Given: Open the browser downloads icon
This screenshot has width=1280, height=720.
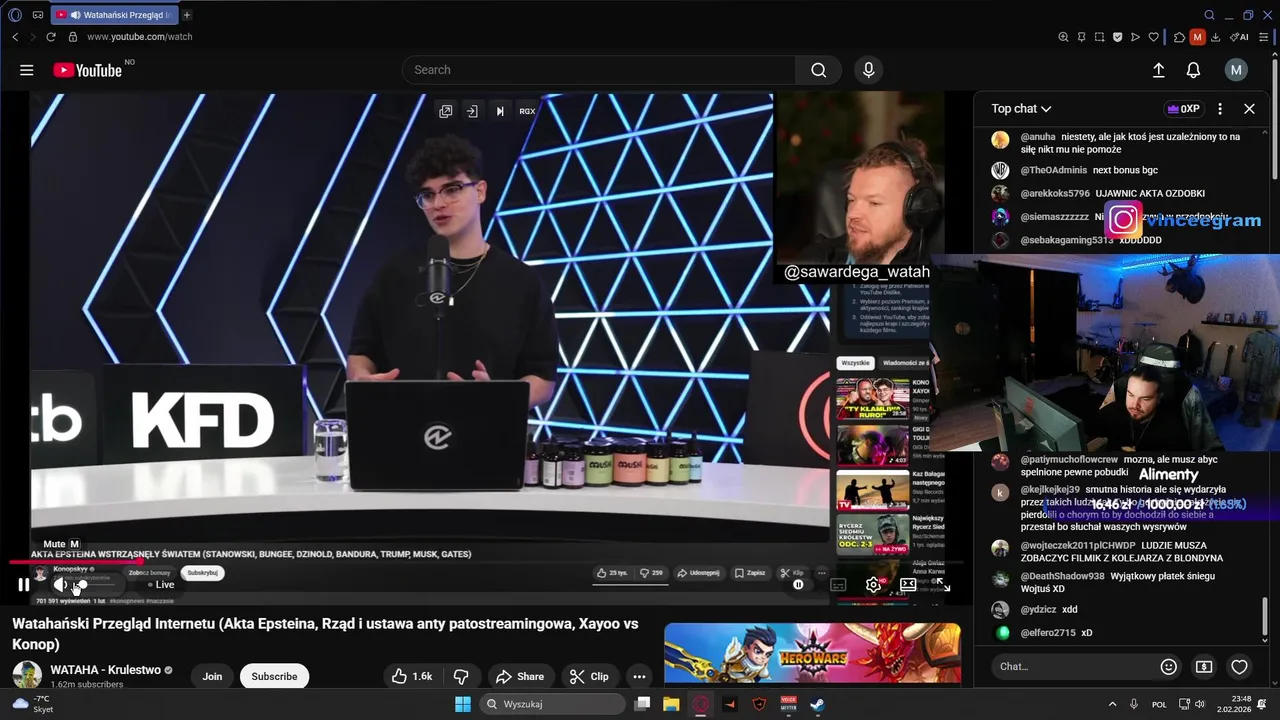Looking at the screenshot, I should coord(1215,37).
